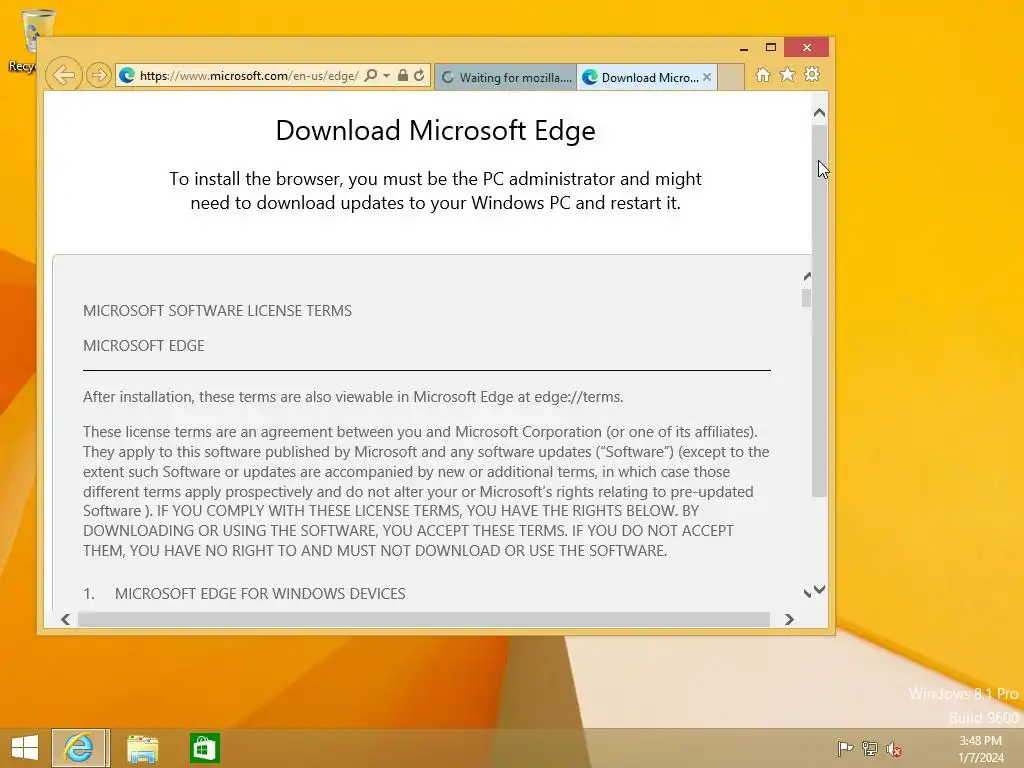Screen dimensions: 1024x768
Task: Click MICROSOFT EDGE FOR WINDOWS DEVICES item
Action: click(x=260, y=594)
